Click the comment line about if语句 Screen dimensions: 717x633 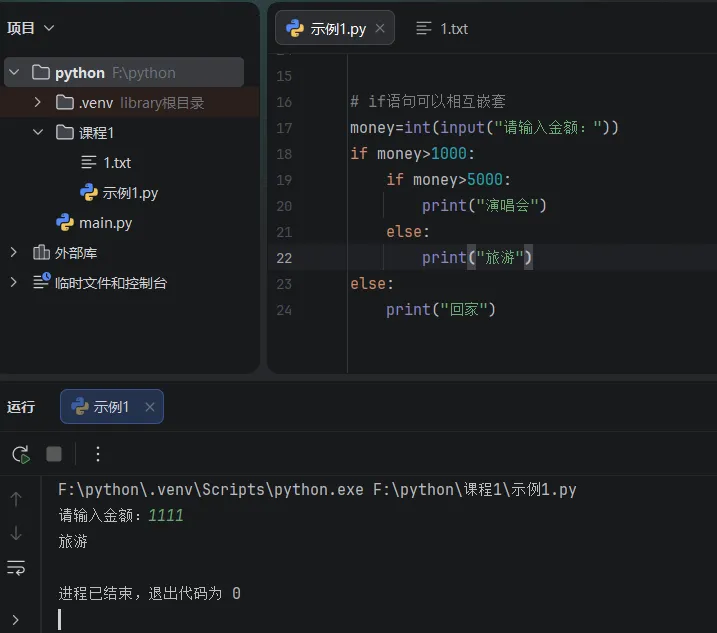pyautogui.click(x=428, y=102)
